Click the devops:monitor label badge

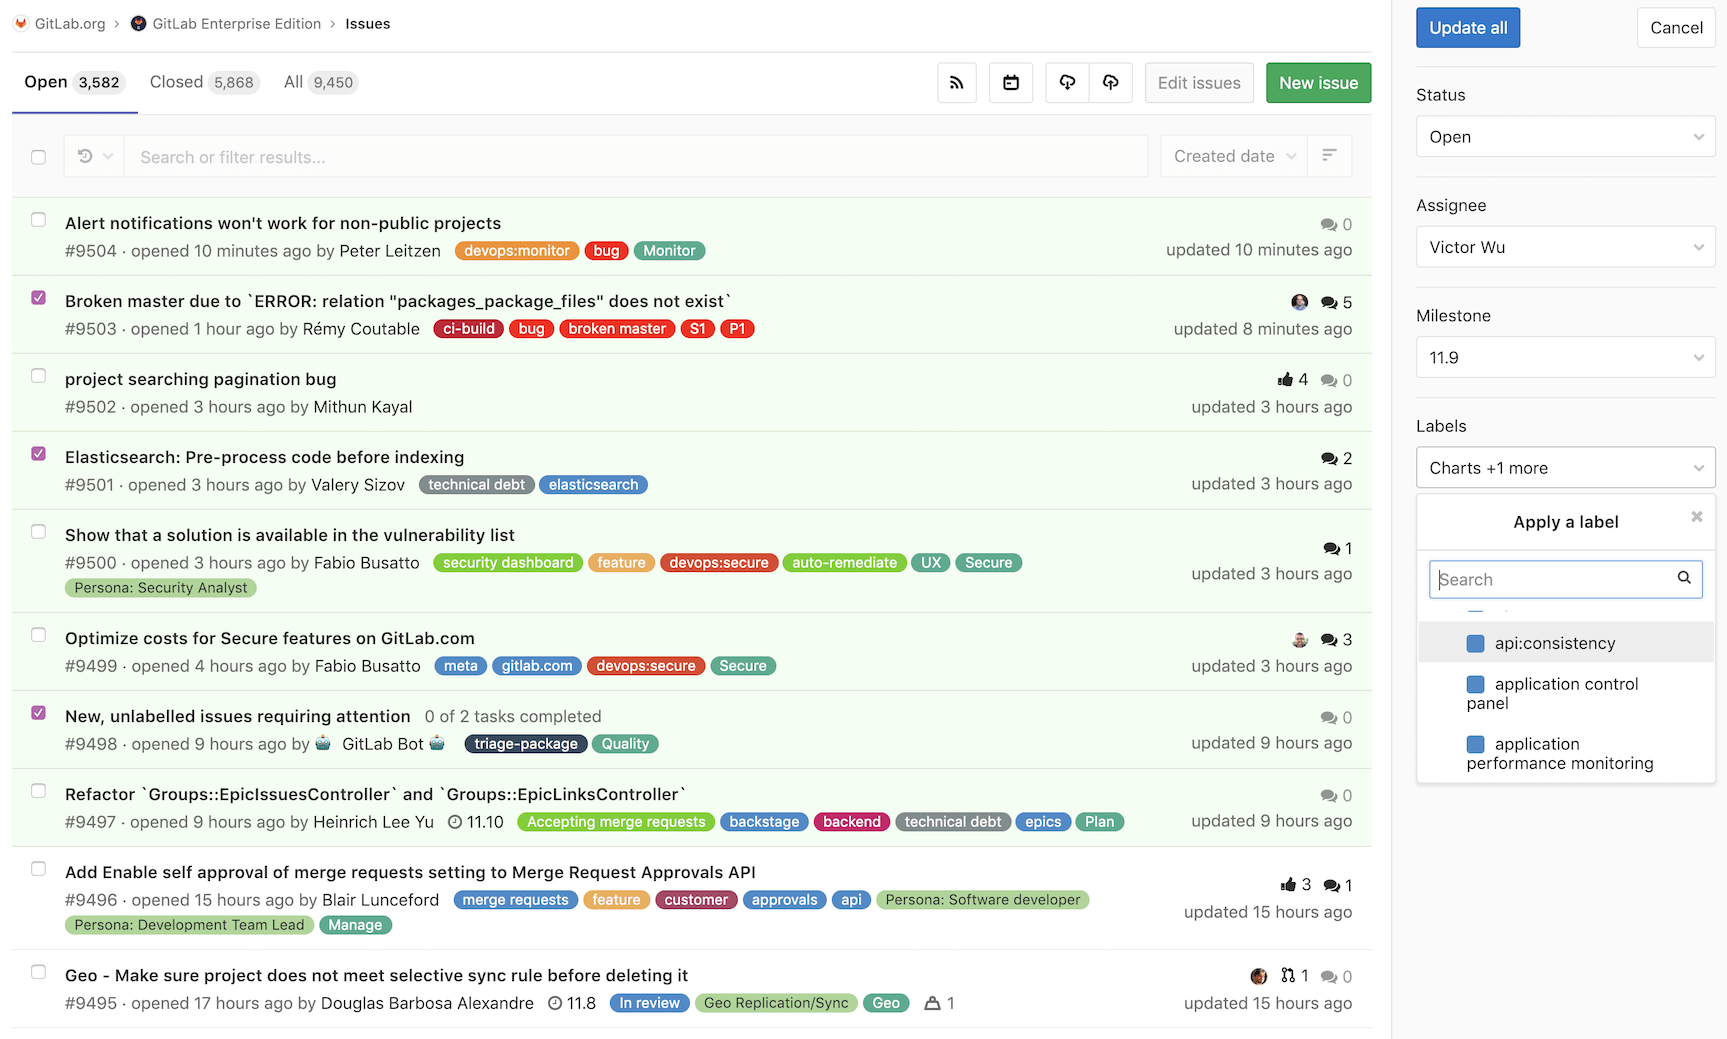[517, 251]
